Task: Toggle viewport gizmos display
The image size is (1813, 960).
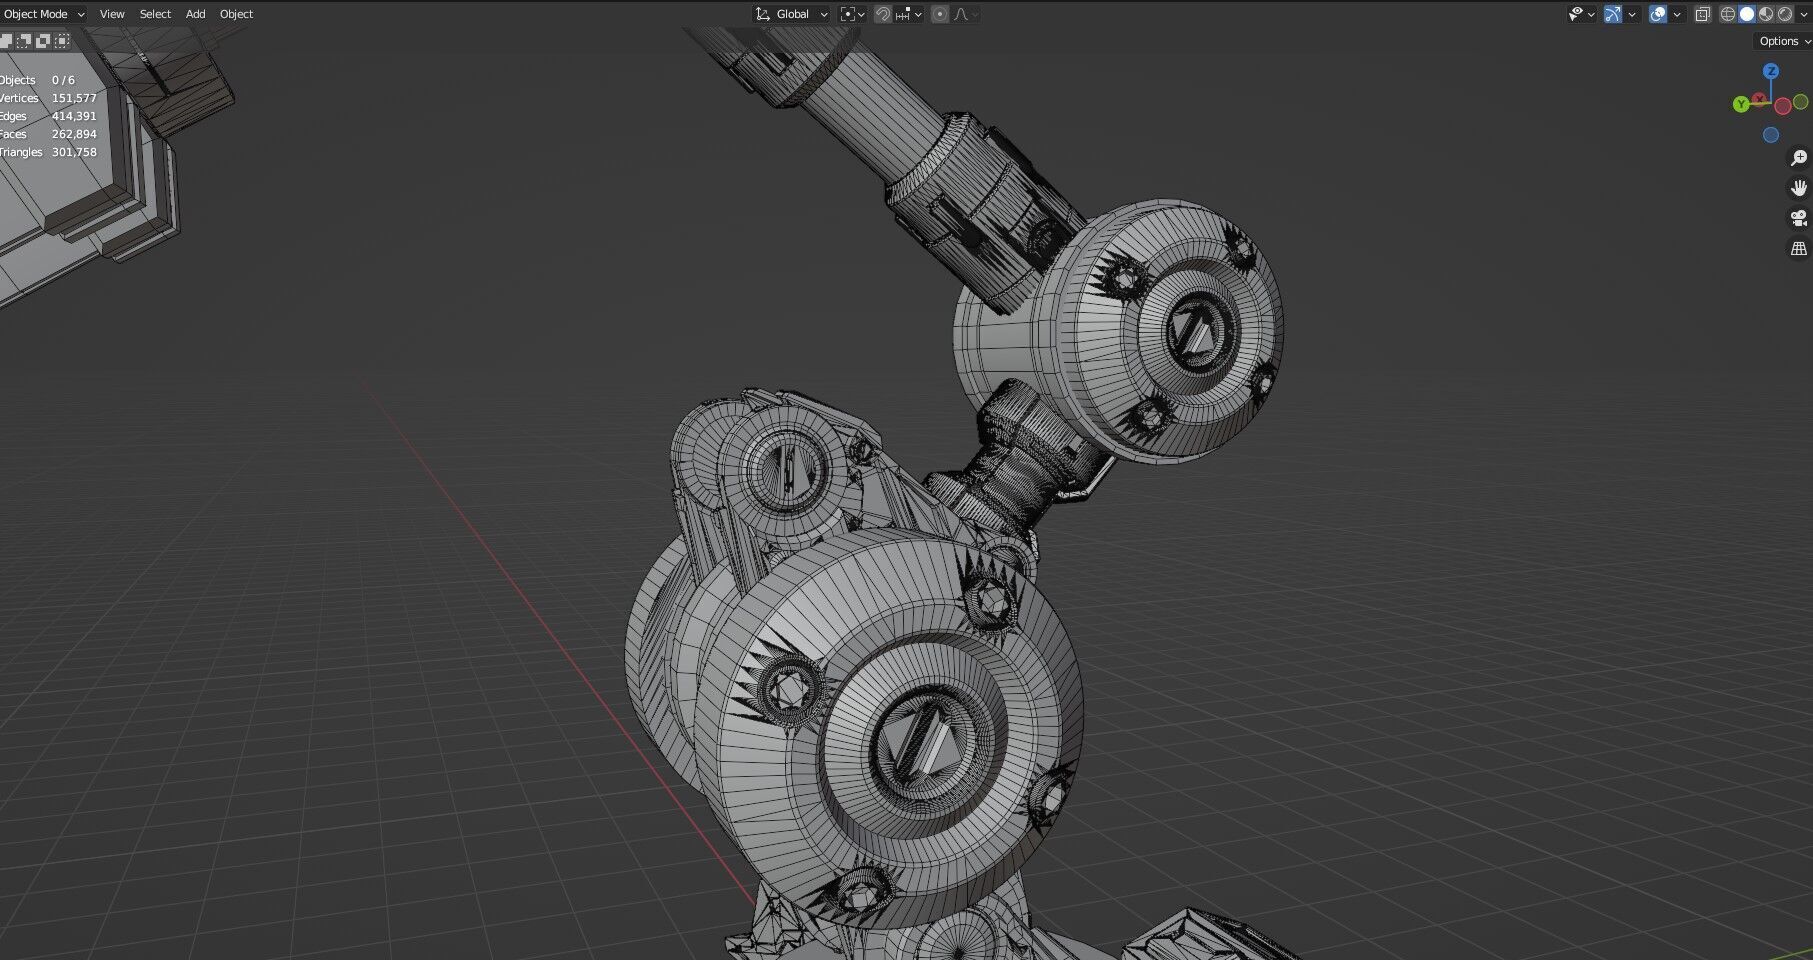Action: coord(1613,14)
